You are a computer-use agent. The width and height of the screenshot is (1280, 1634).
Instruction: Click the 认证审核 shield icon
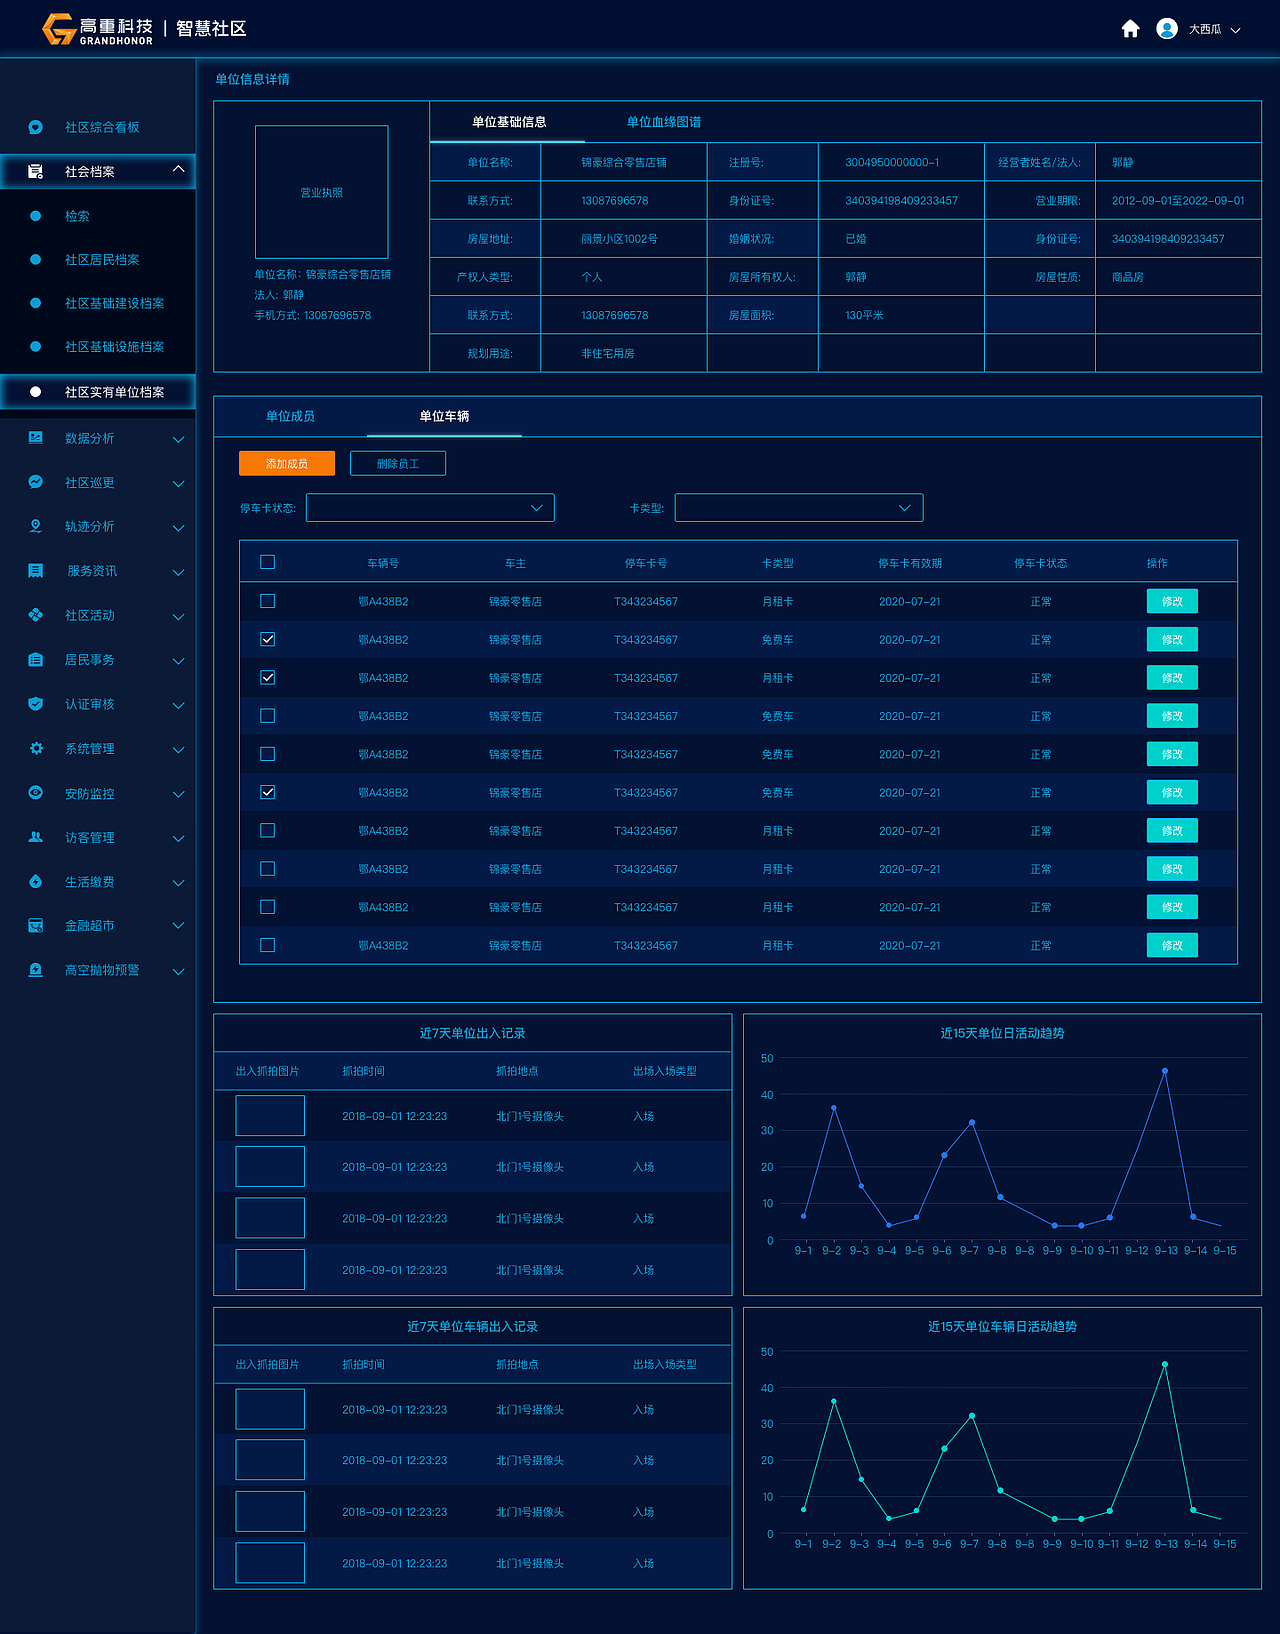coord(36,704)
